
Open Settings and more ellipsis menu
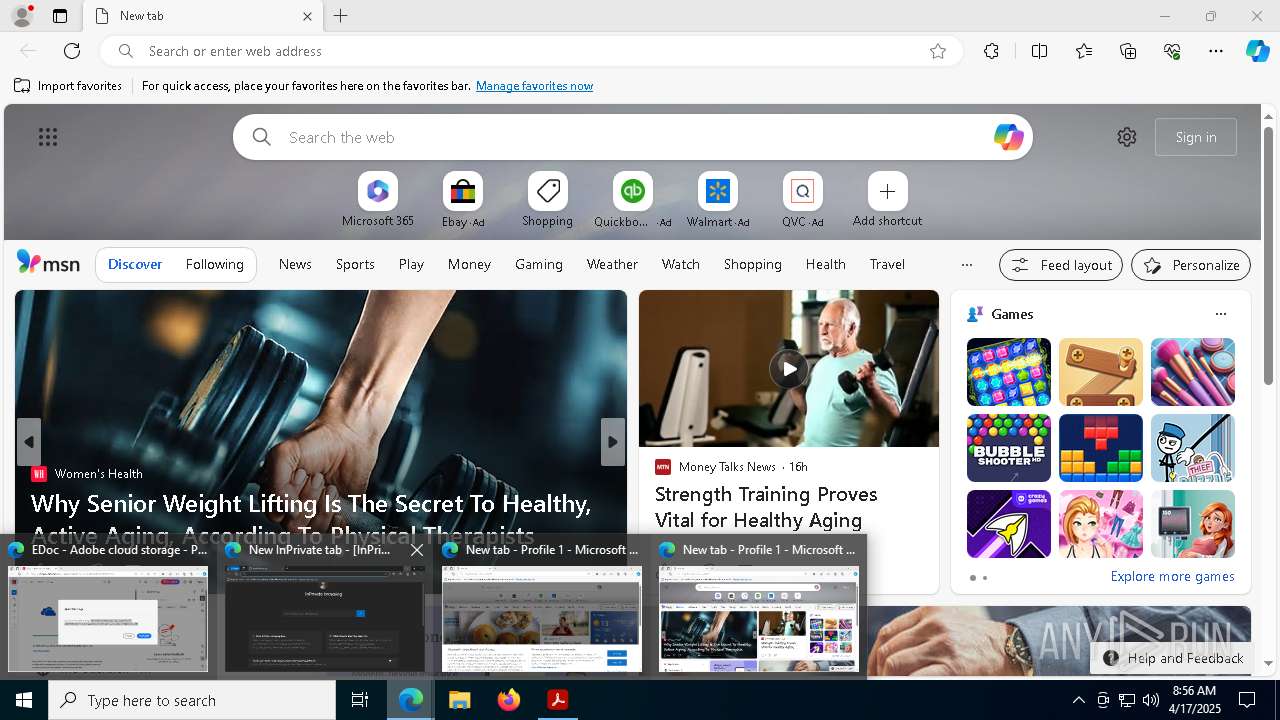click(x=1216, y=51)
